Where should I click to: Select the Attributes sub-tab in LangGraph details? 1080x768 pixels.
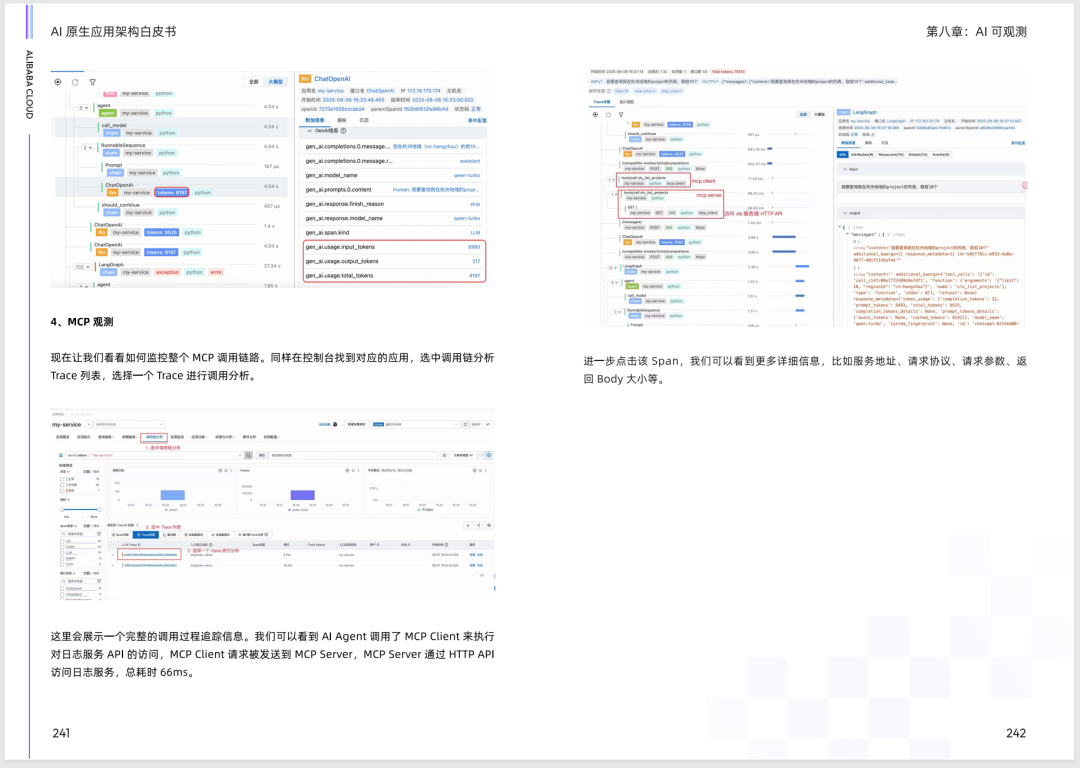[x=862, y=154]
